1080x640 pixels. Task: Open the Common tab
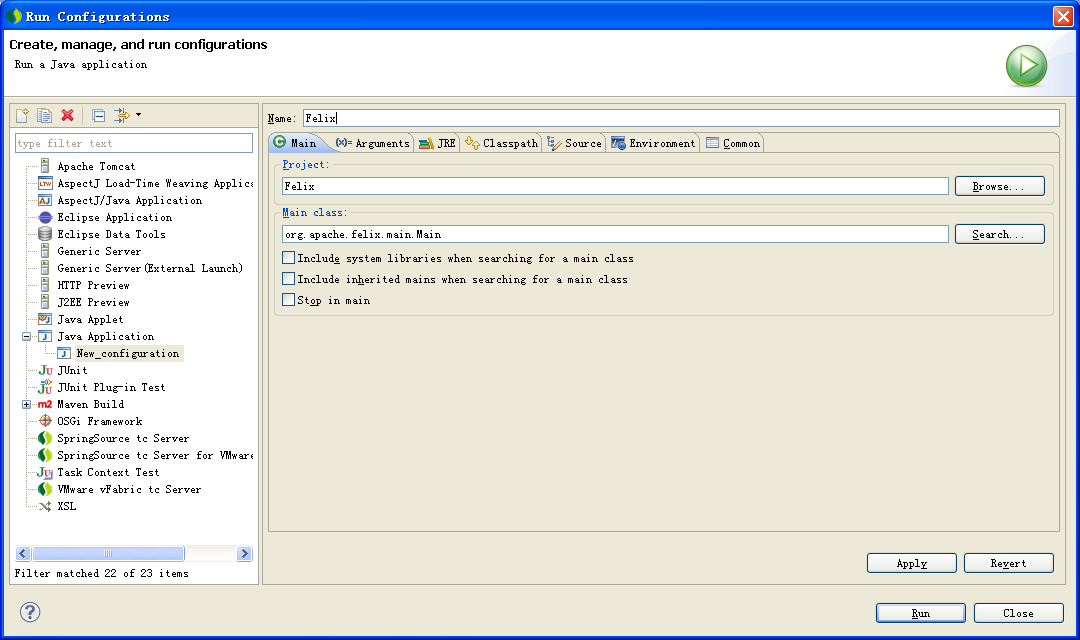click(x=733, y=143)
